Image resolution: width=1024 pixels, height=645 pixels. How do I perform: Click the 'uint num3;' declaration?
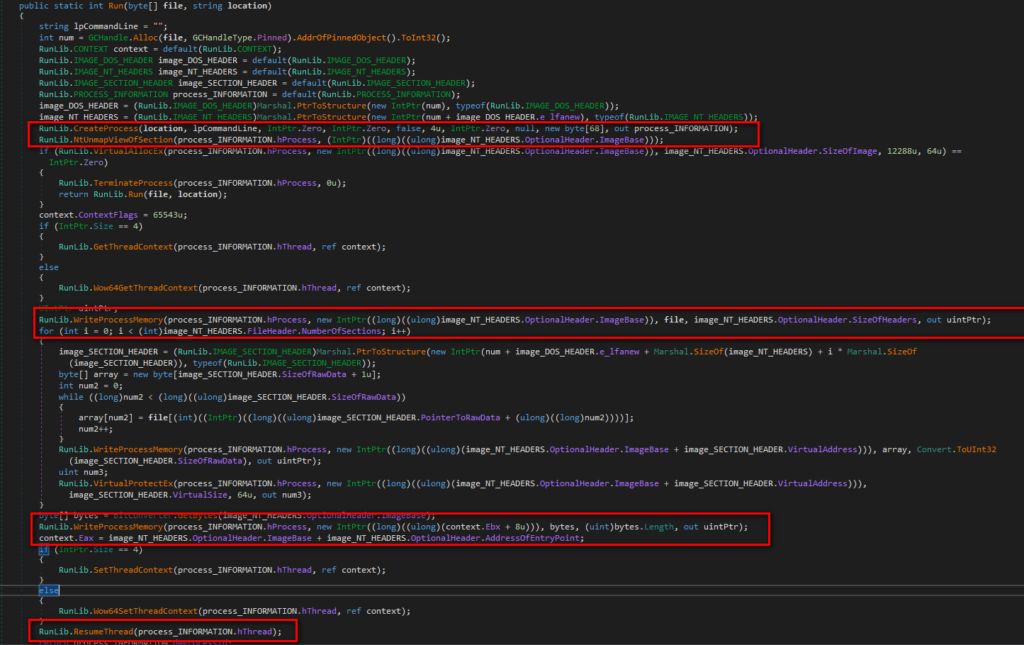pyautogui.click(x=83, y=472)
